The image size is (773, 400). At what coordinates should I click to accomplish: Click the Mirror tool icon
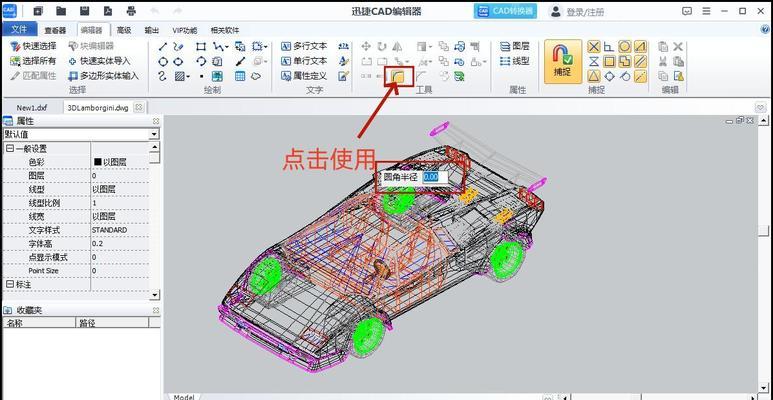click(397, 46)
